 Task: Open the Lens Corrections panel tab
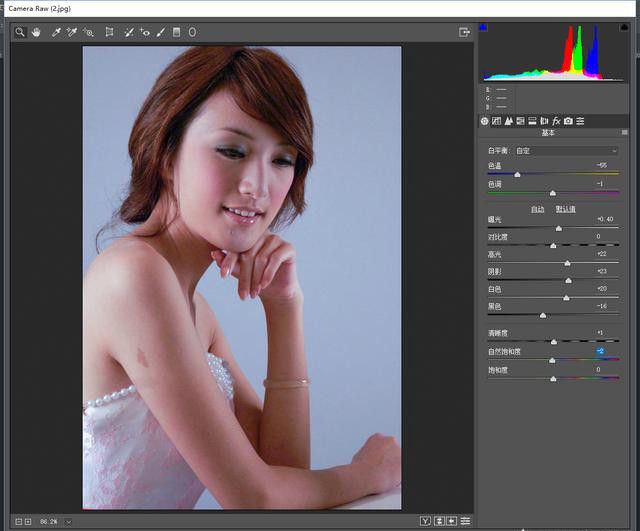544,121
